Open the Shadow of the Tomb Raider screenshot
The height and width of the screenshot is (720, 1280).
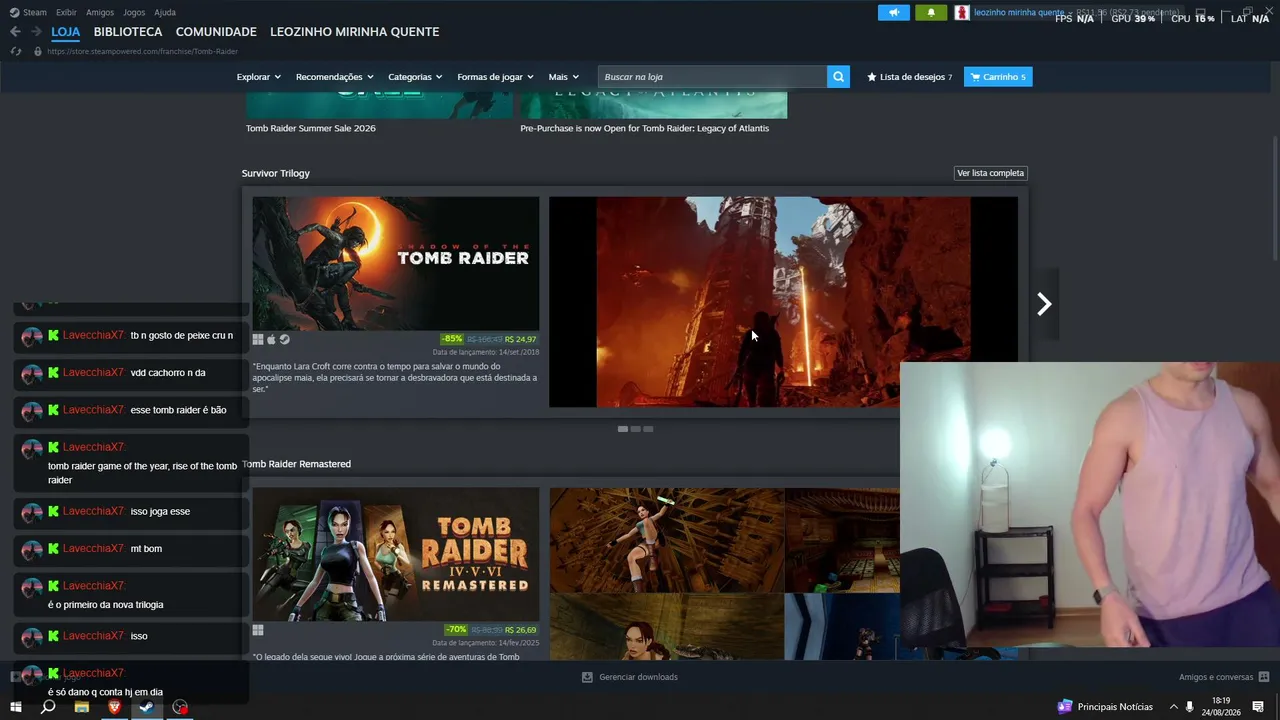point(783,302)
